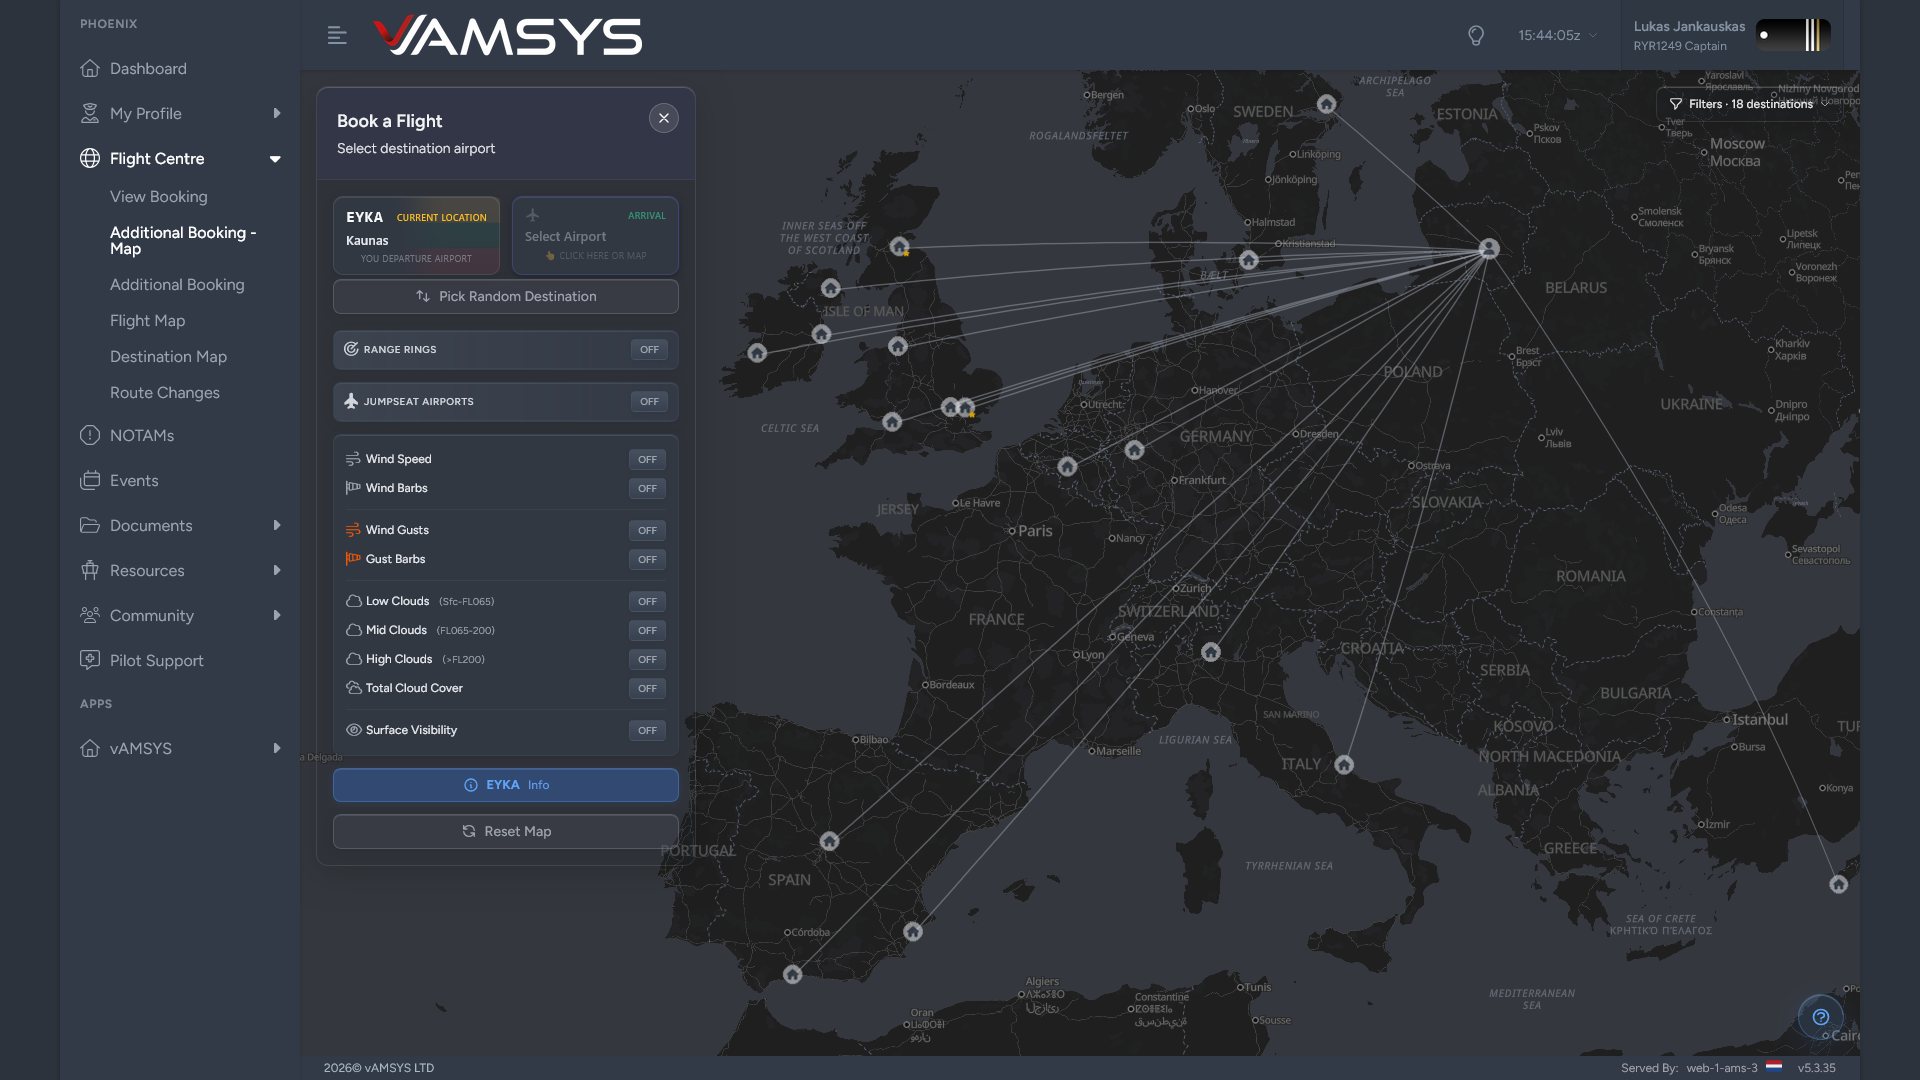This screenshot has width=1920, height=1080.
Task: Click the help question mark icon
Action: pos(1820,1017)
